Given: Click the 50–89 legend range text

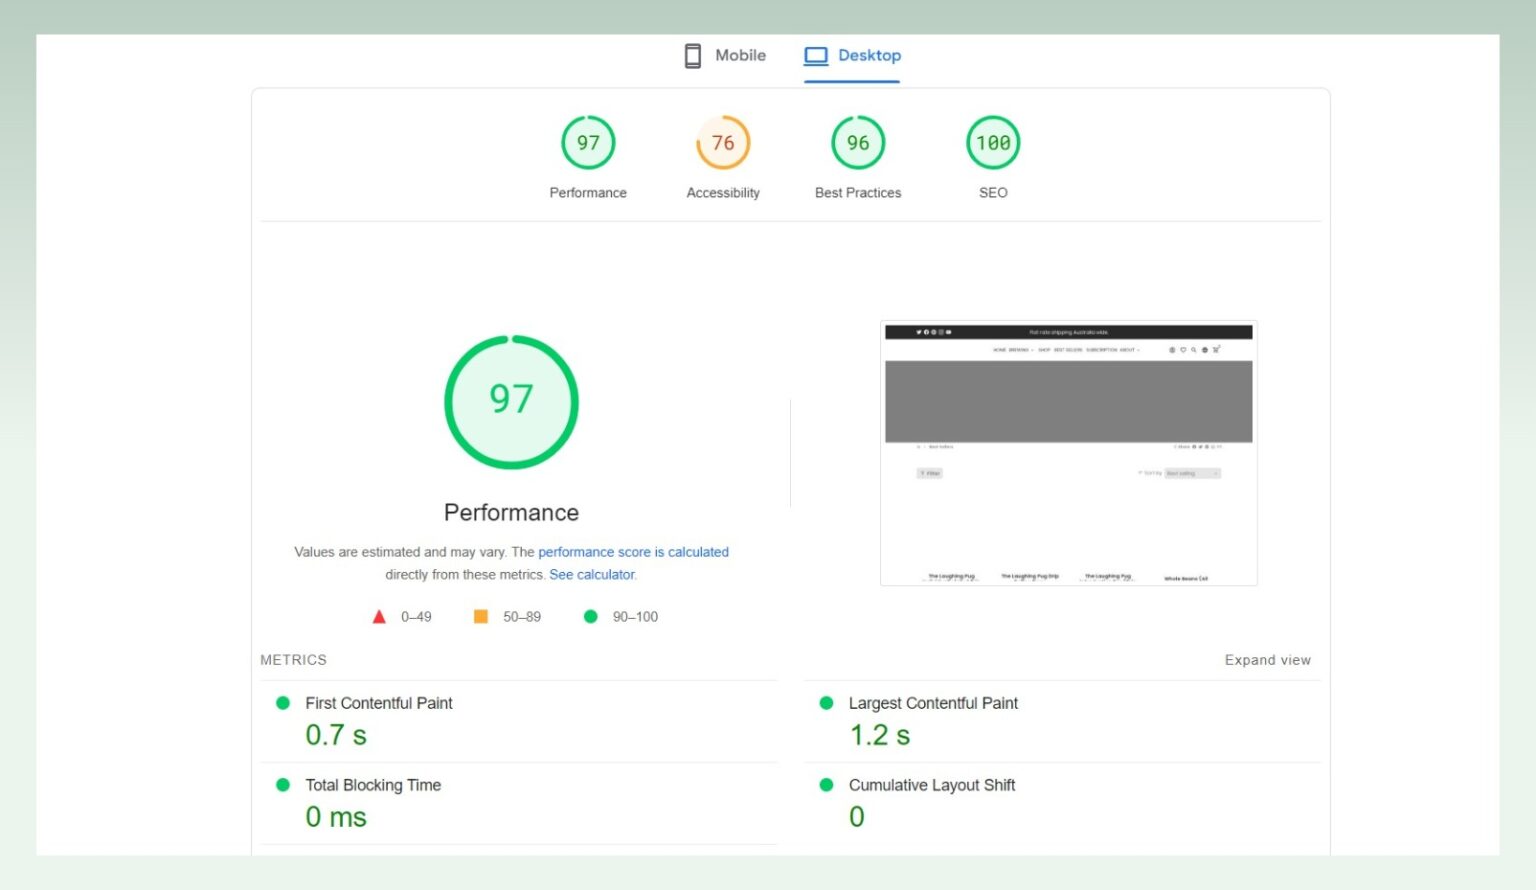Looking at the screenshot, I should click(522, 617).
